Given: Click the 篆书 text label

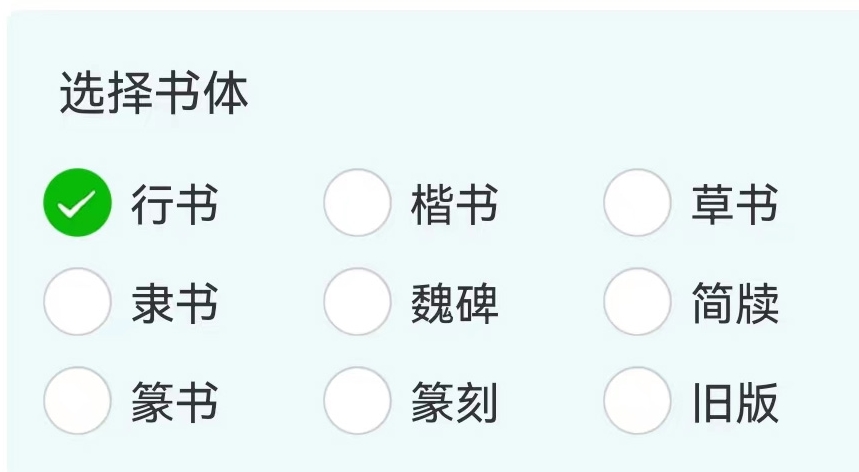Looking at the screenshot, I should point(174,403).
